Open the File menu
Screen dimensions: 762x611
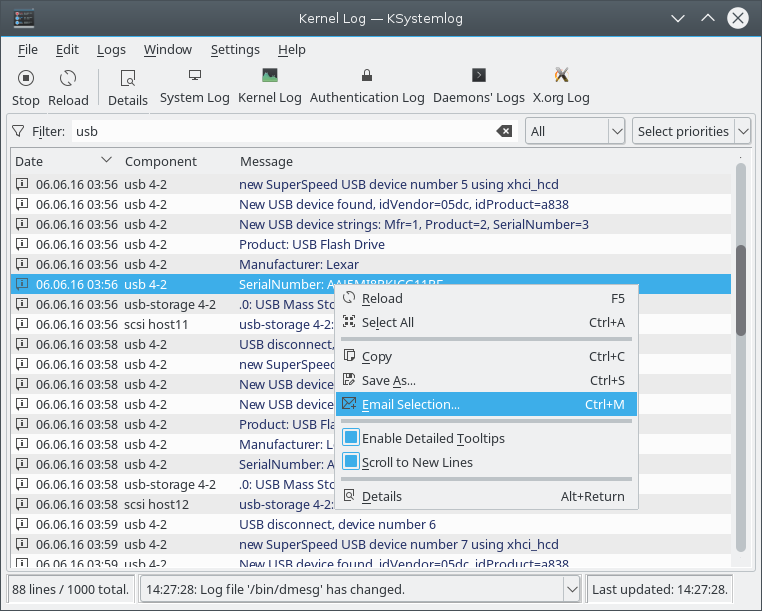point(28,50)
